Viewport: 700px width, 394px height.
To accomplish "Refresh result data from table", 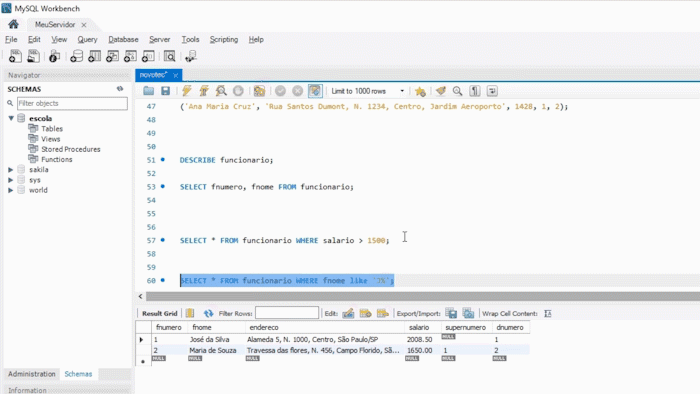I will [x=208, y=313].
